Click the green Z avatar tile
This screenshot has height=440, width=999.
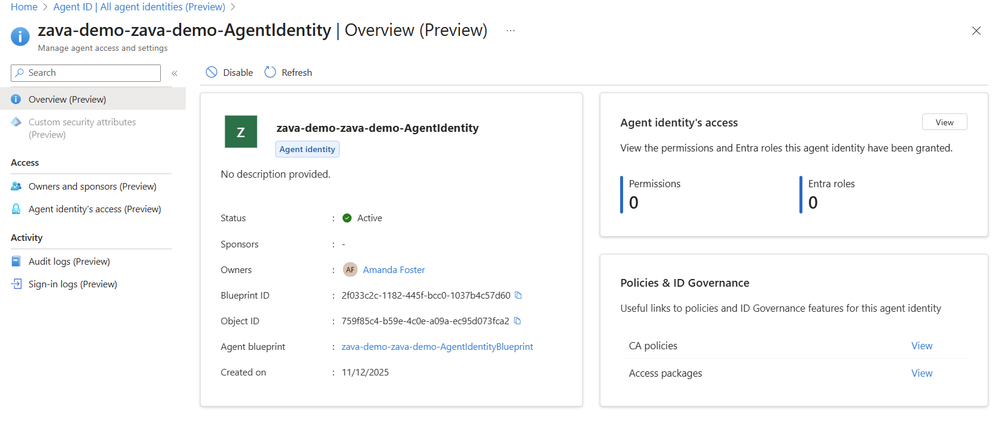[x=241, y=132]
